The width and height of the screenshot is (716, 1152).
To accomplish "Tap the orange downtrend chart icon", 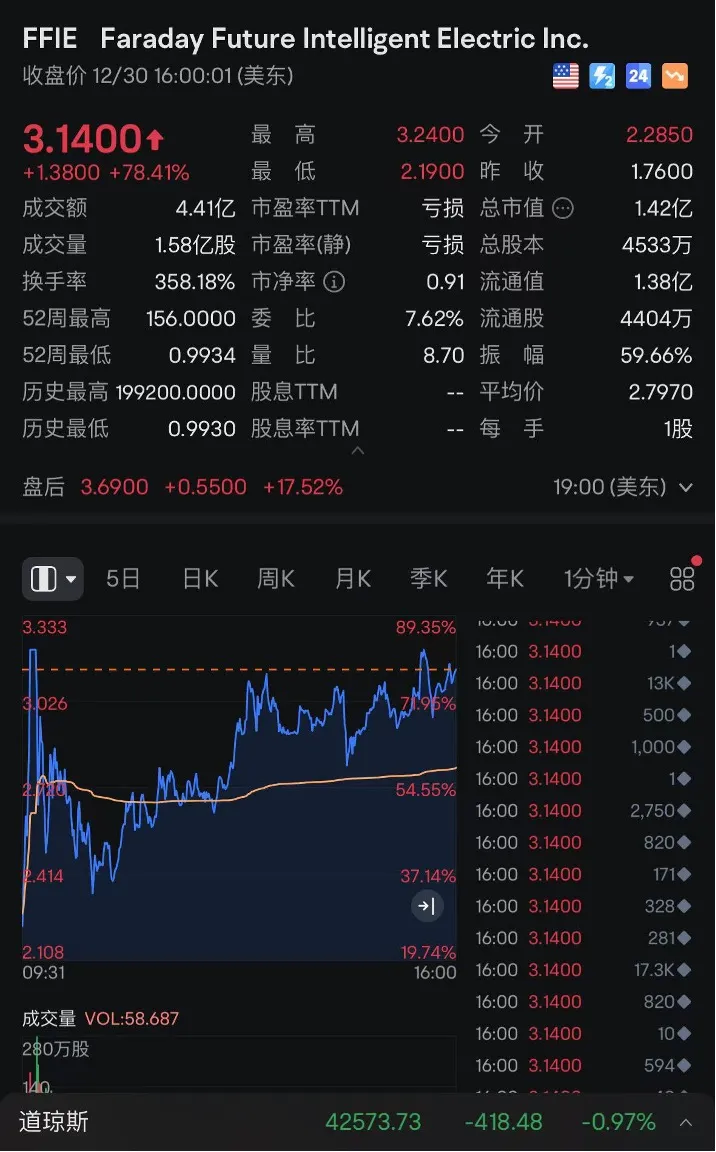I will click(x=675, y=76).
